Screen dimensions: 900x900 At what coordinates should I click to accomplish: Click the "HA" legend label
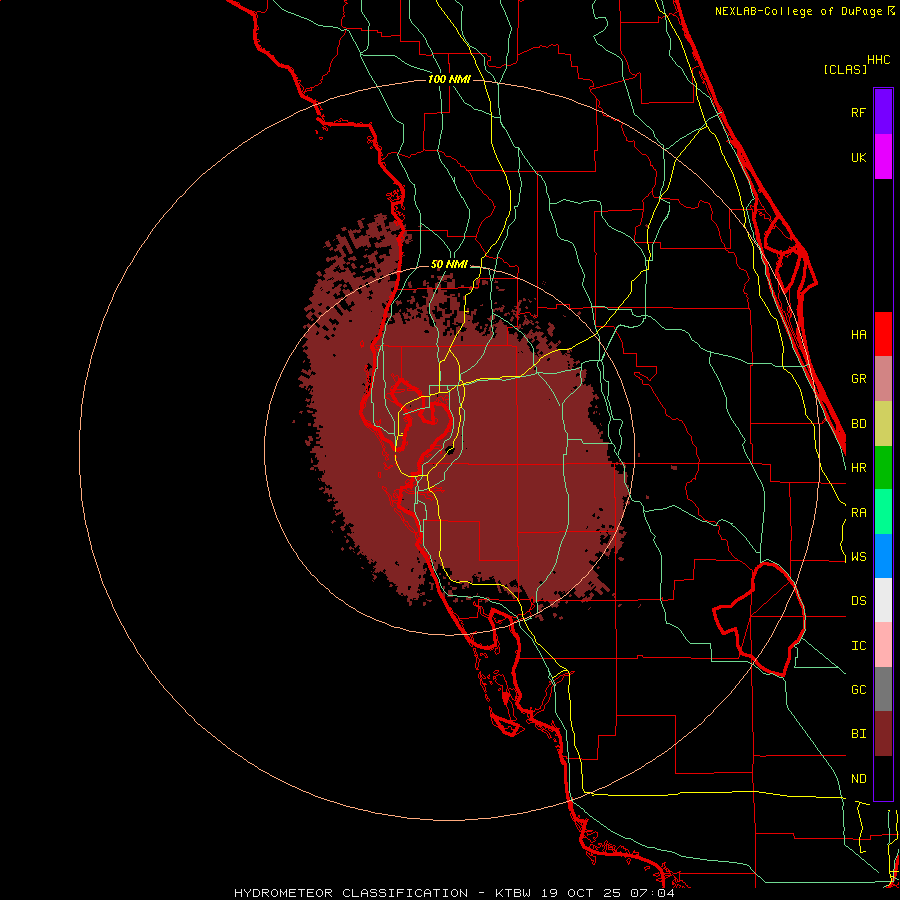(858, 334)
